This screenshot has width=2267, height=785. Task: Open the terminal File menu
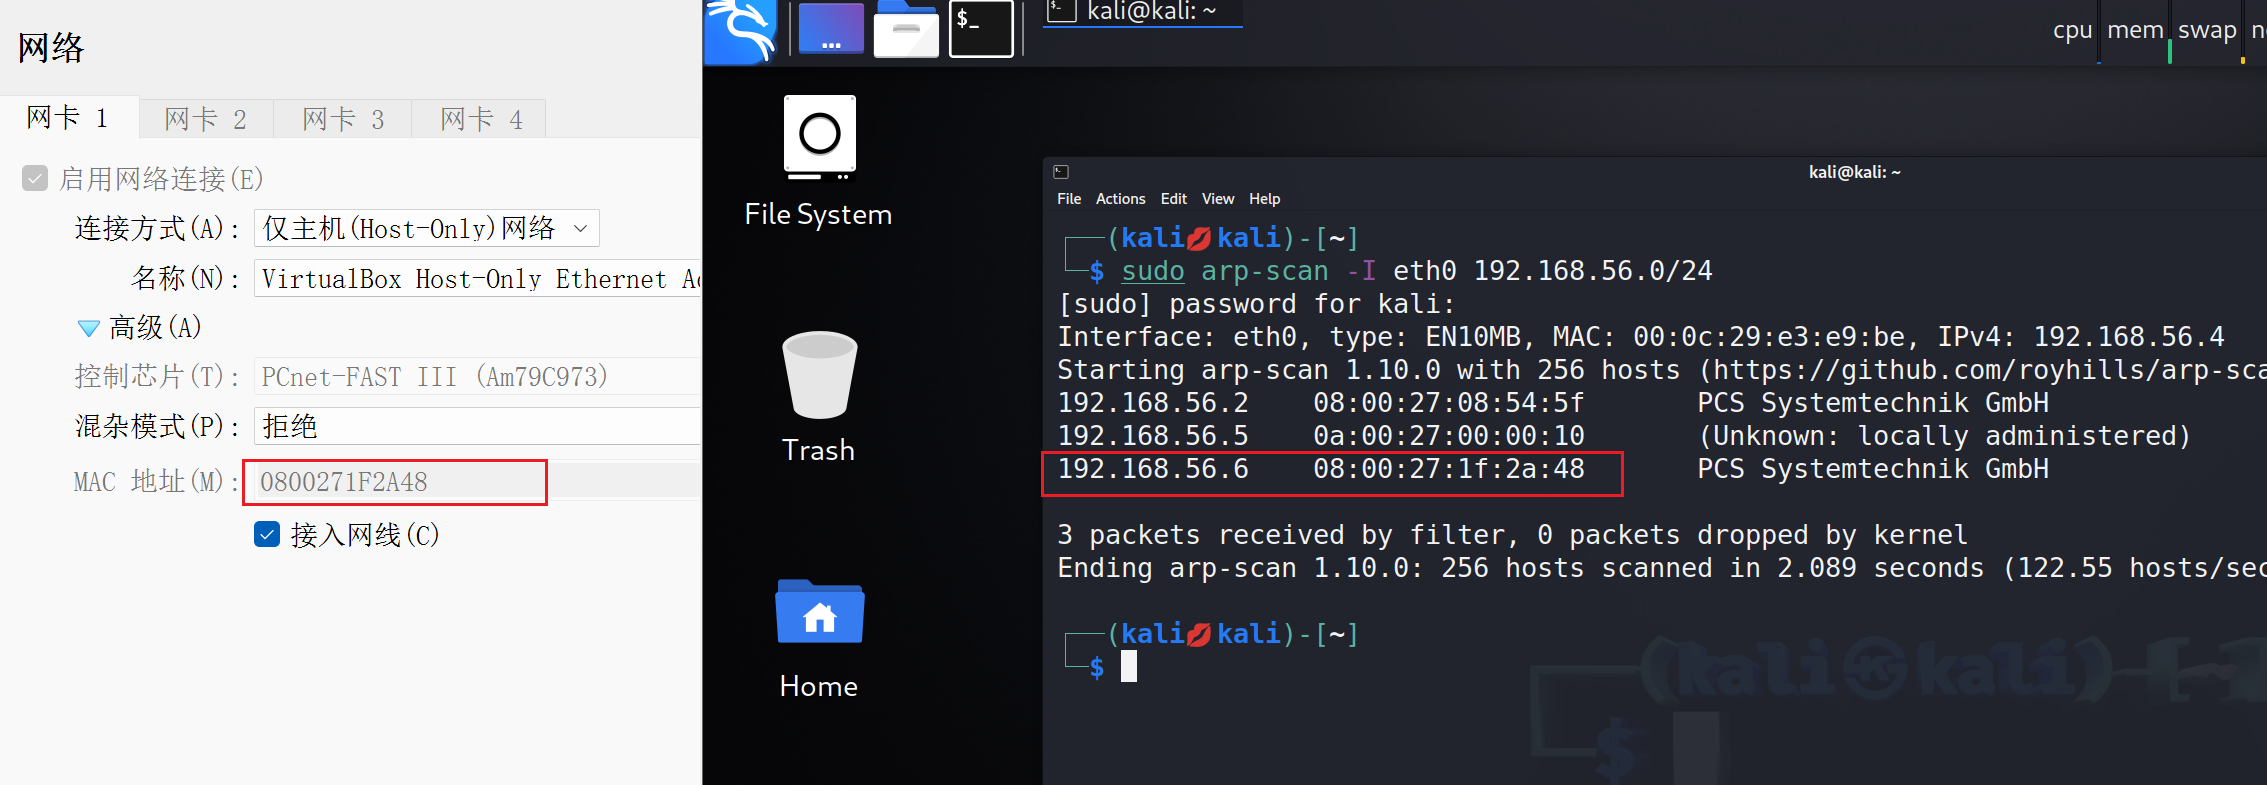pyautogui.click(x=1069, y=199)
